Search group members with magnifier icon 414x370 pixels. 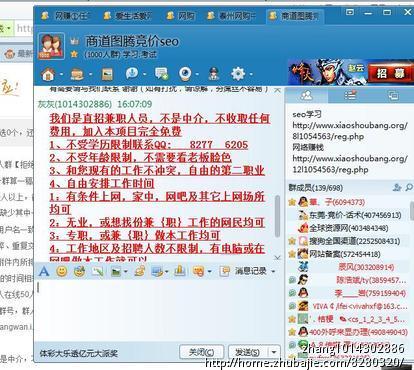click(409, 187)
